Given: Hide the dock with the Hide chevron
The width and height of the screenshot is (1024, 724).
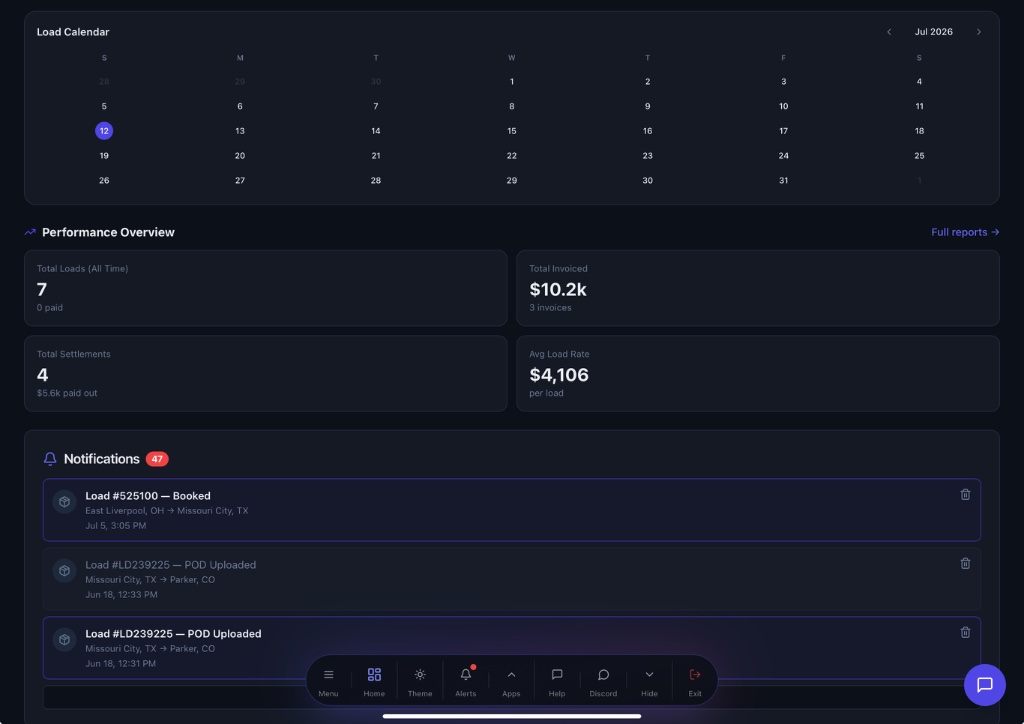Looking at the screenshot, I should point(649,681).
